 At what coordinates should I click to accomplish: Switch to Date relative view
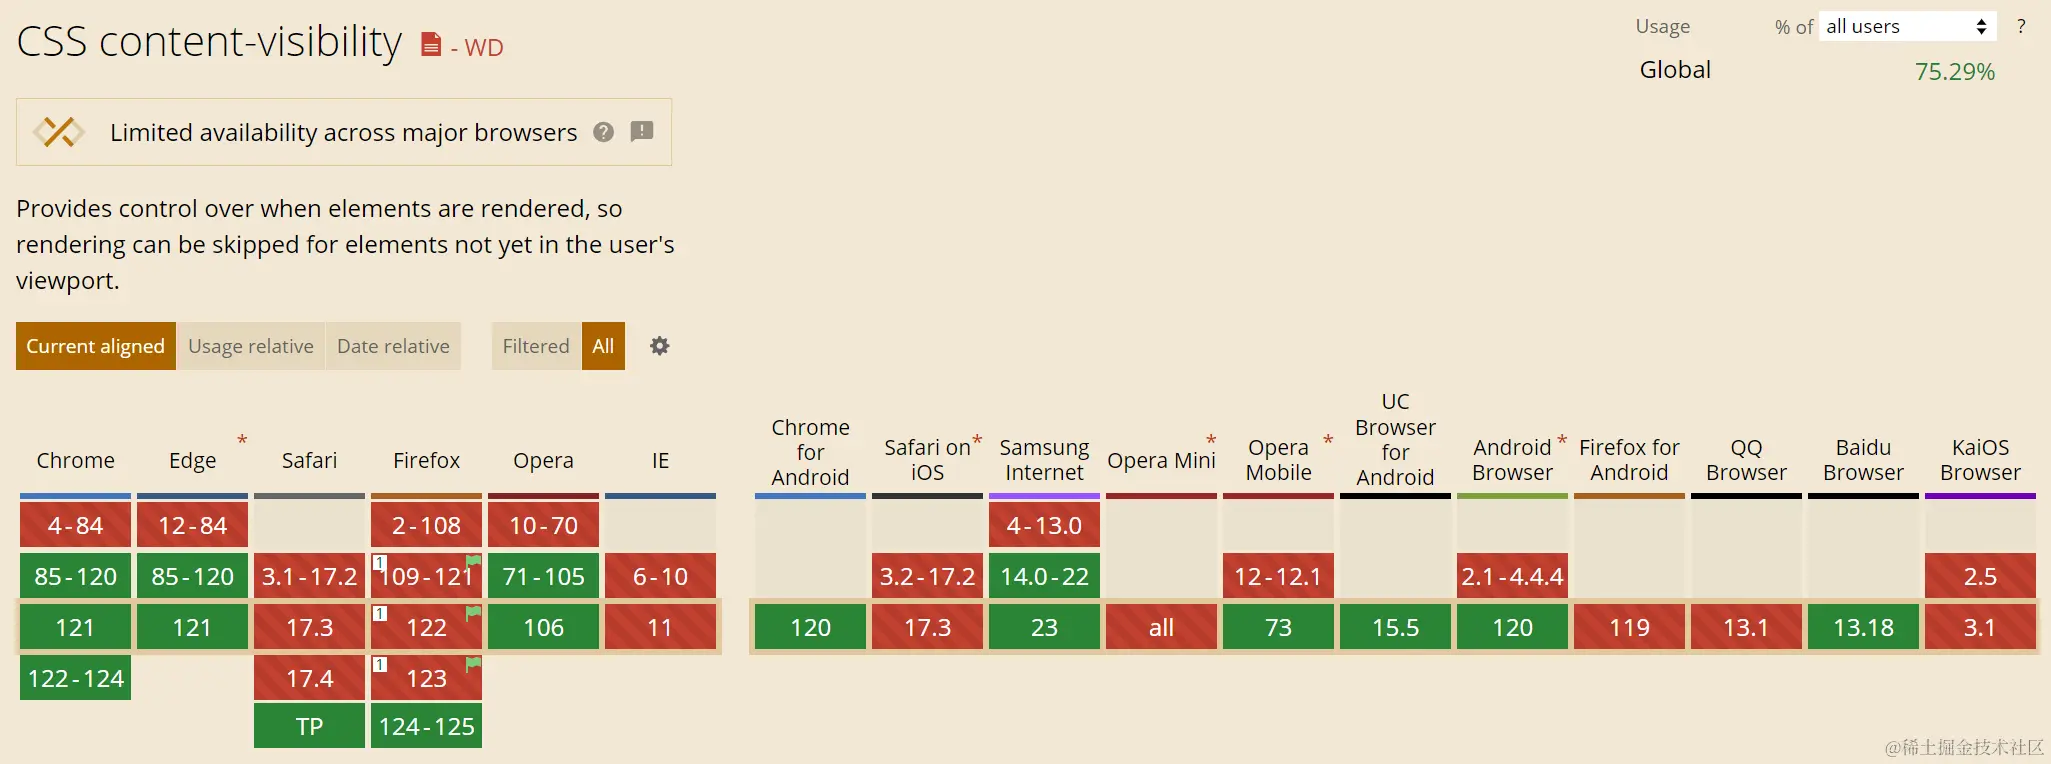pyautogui.click(x=393, y=346)
